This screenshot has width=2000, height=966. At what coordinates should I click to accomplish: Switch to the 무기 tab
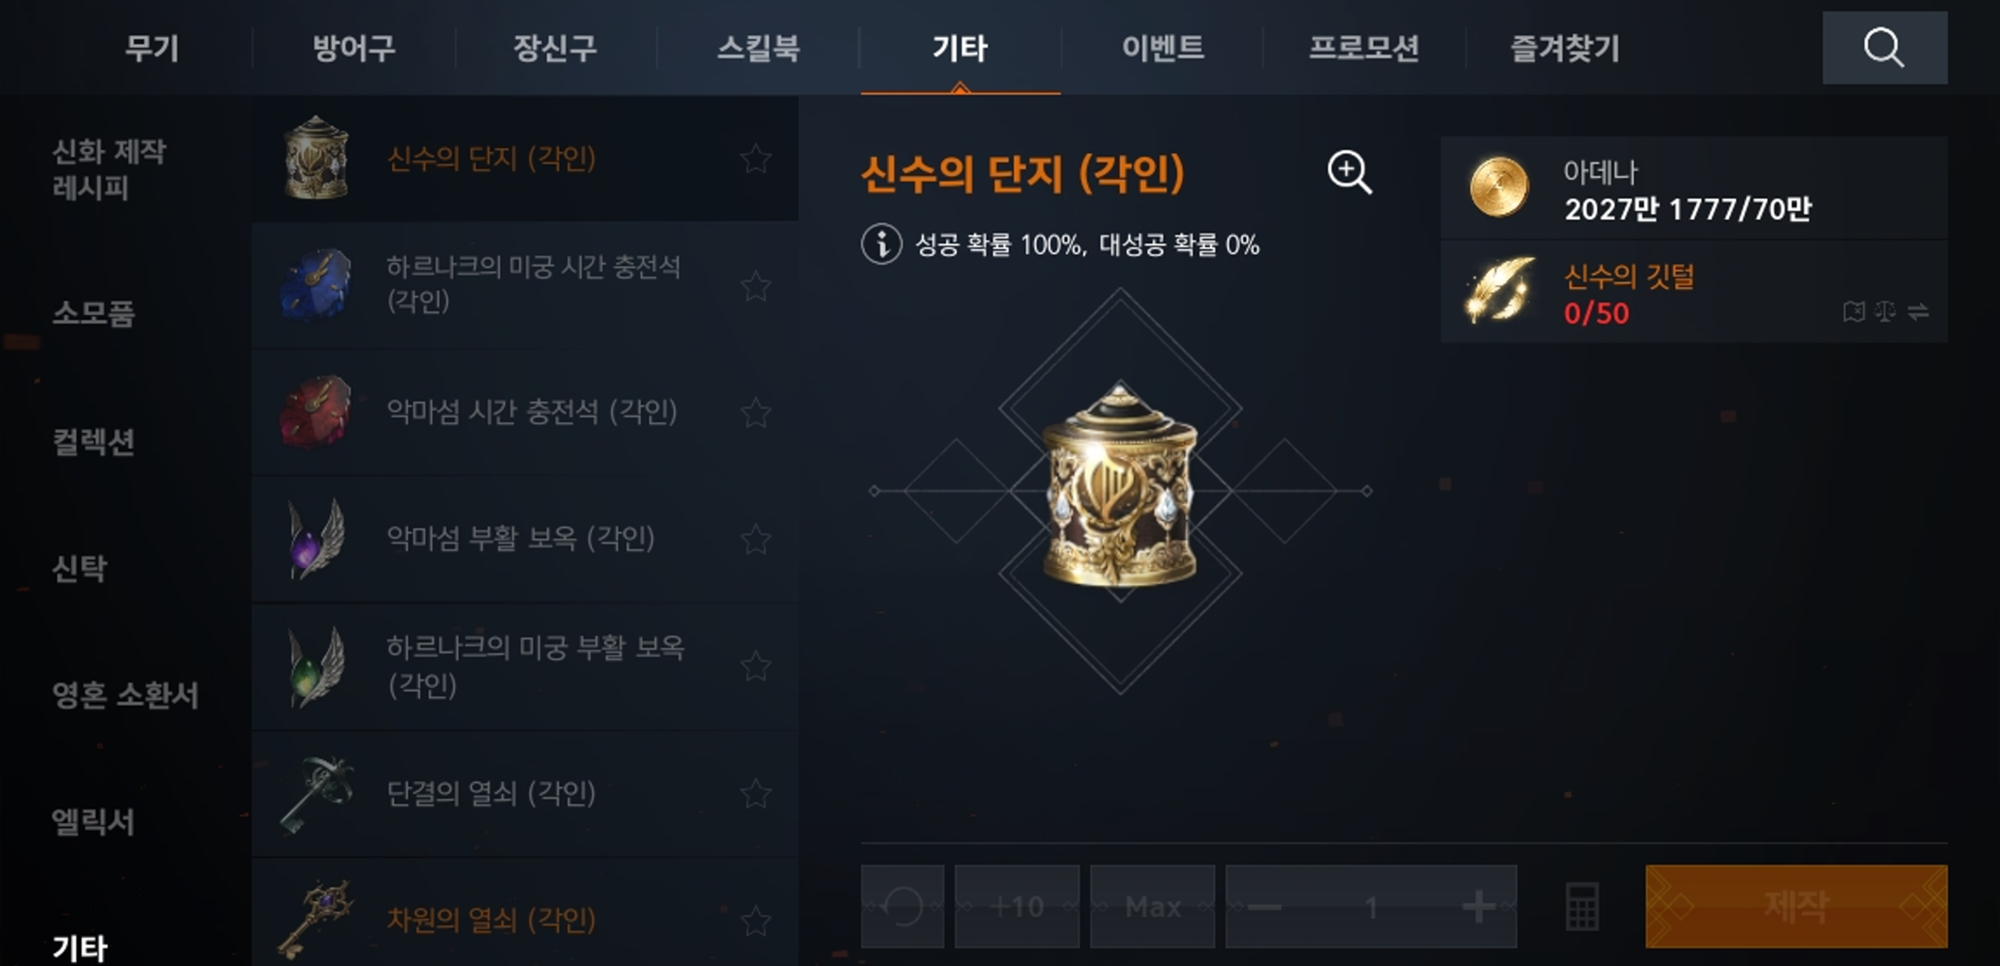(152, 47)
